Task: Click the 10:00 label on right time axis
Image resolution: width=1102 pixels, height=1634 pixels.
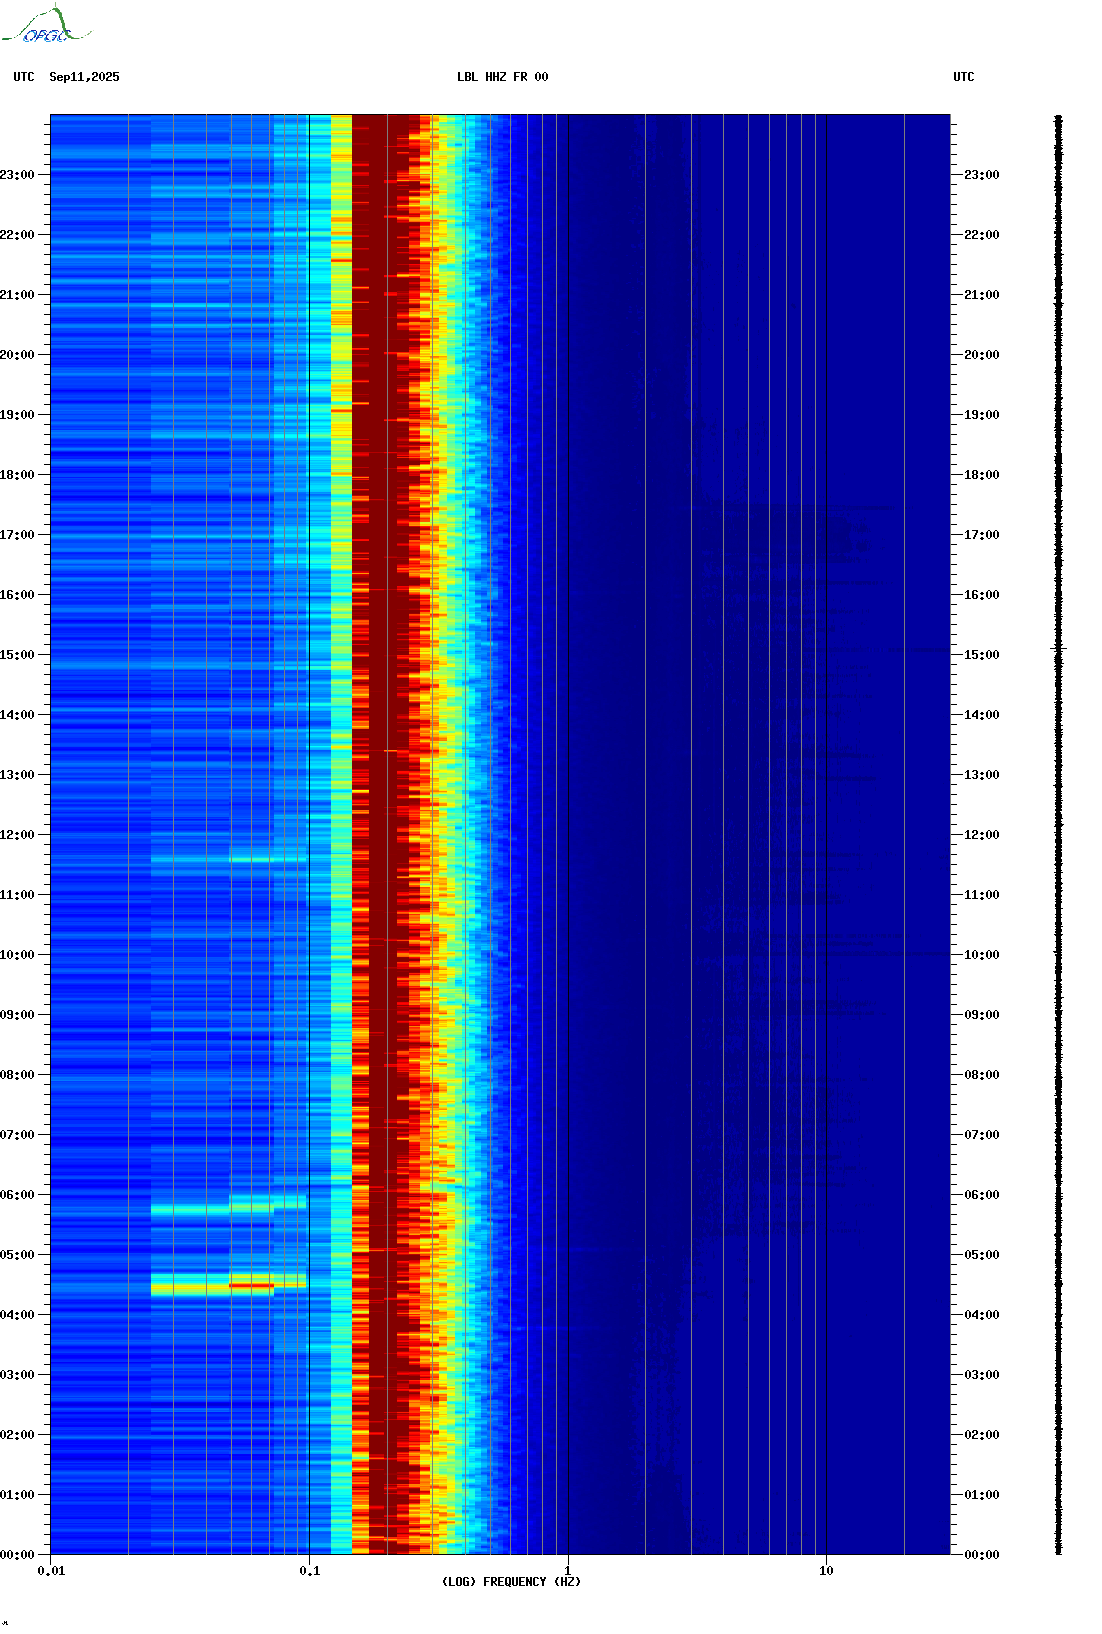Action: pyautogui.click(x=982, y=955)
